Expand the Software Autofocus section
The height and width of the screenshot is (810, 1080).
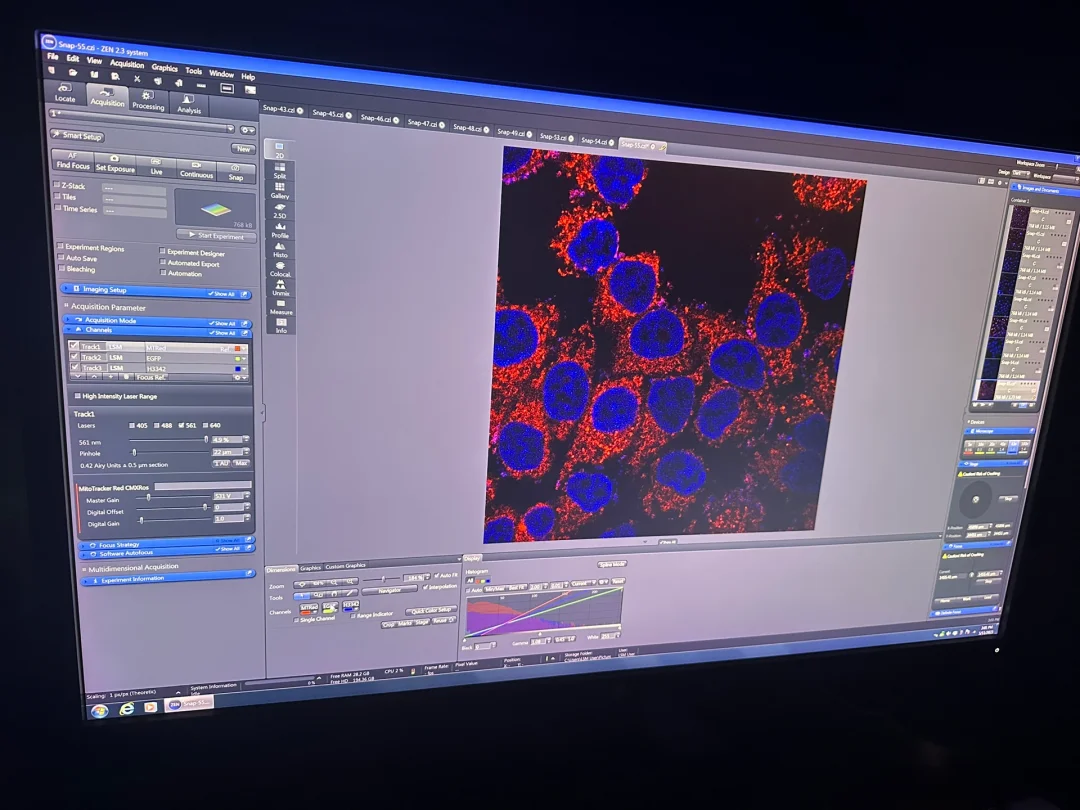pos(85,553)
